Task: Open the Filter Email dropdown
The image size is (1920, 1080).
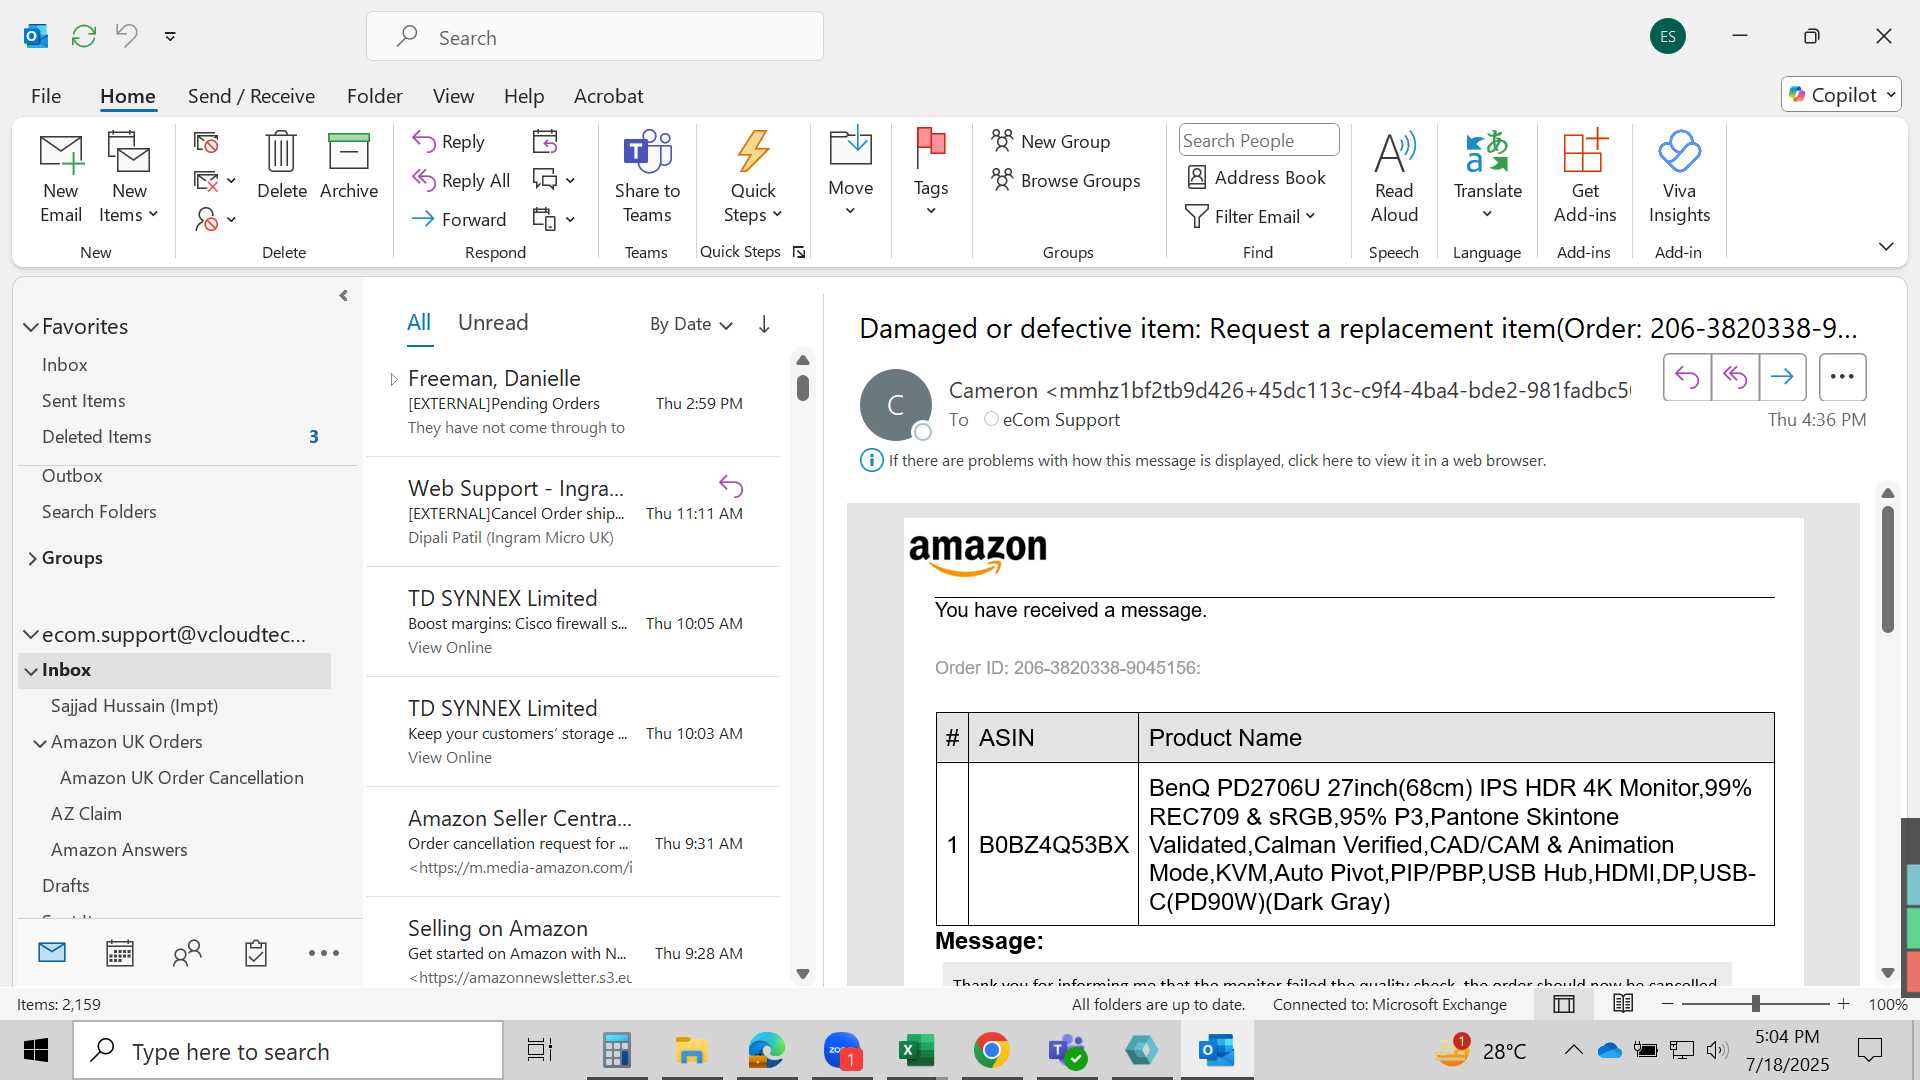Action: click(x=1250, y=216)
